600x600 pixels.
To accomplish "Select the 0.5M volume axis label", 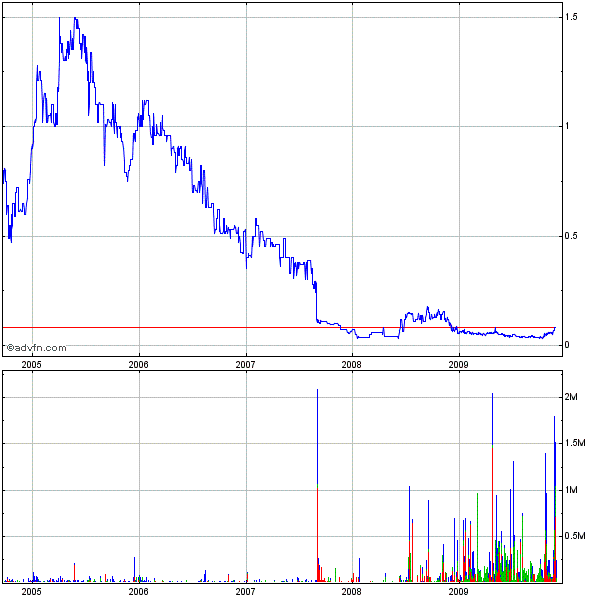I will point(575,536).
